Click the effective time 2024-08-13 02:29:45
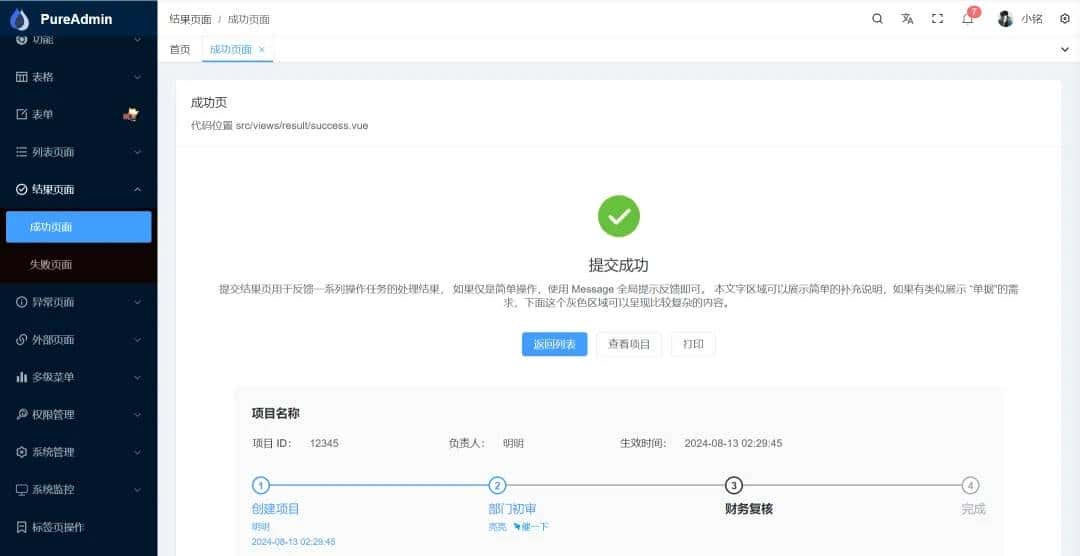Viewport: 1080px width, 556px height. click(x=733, y=444)
